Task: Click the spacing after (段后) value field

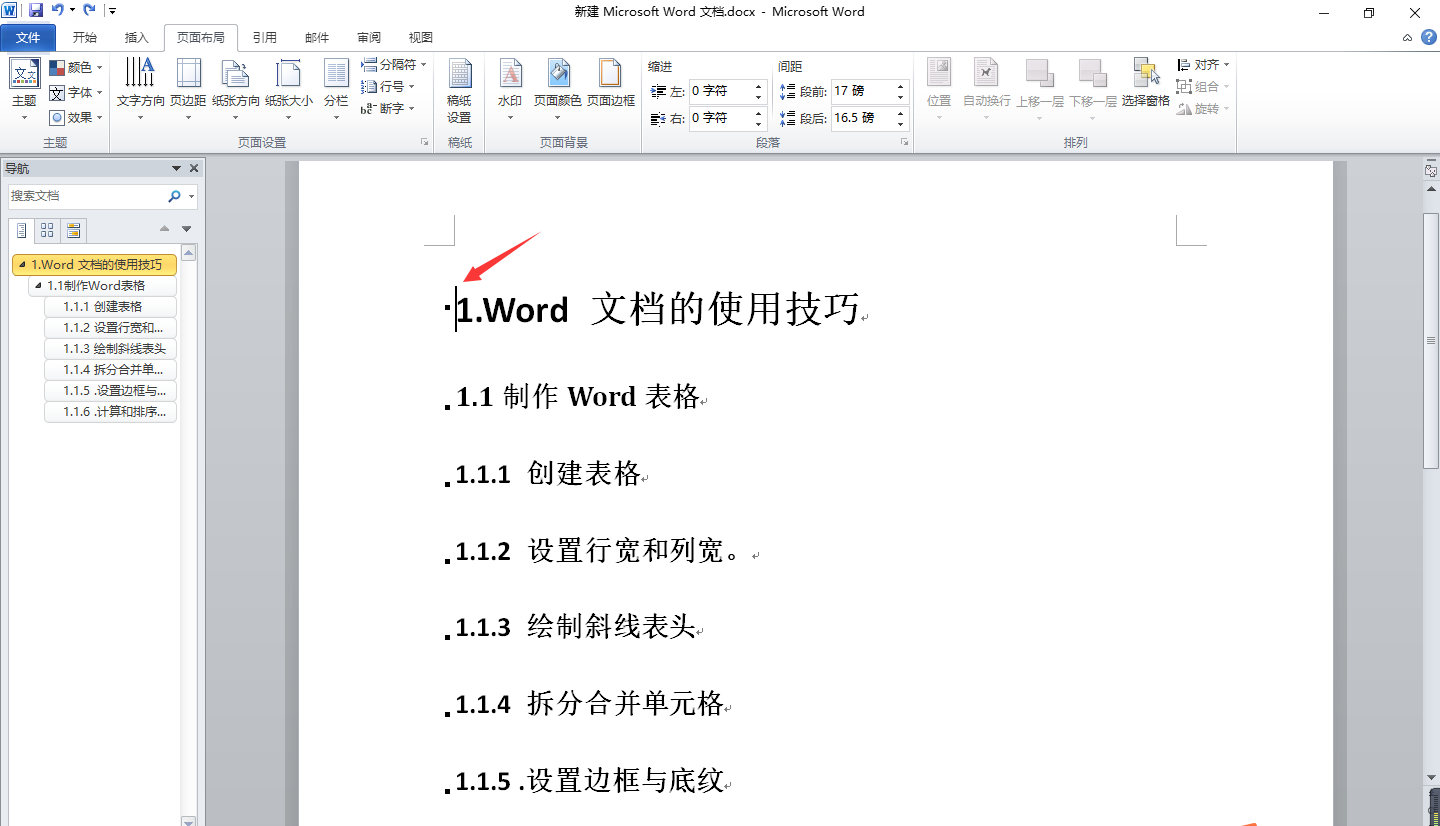Action: click(862, 118)
